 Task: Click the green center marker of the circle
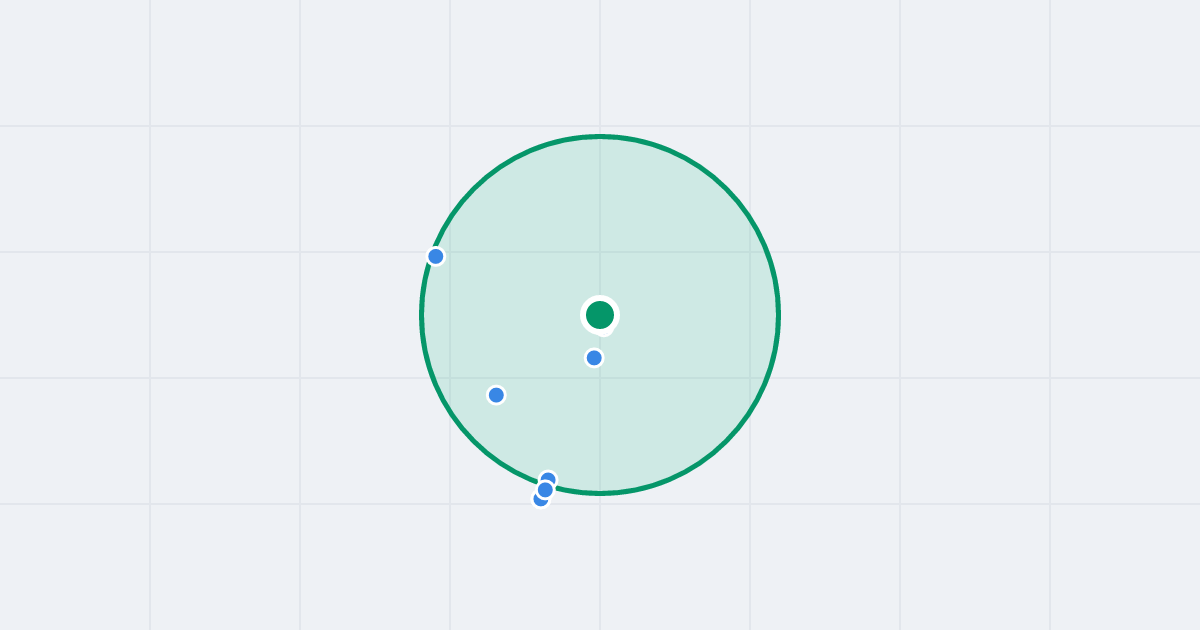[x=600, y=315]
